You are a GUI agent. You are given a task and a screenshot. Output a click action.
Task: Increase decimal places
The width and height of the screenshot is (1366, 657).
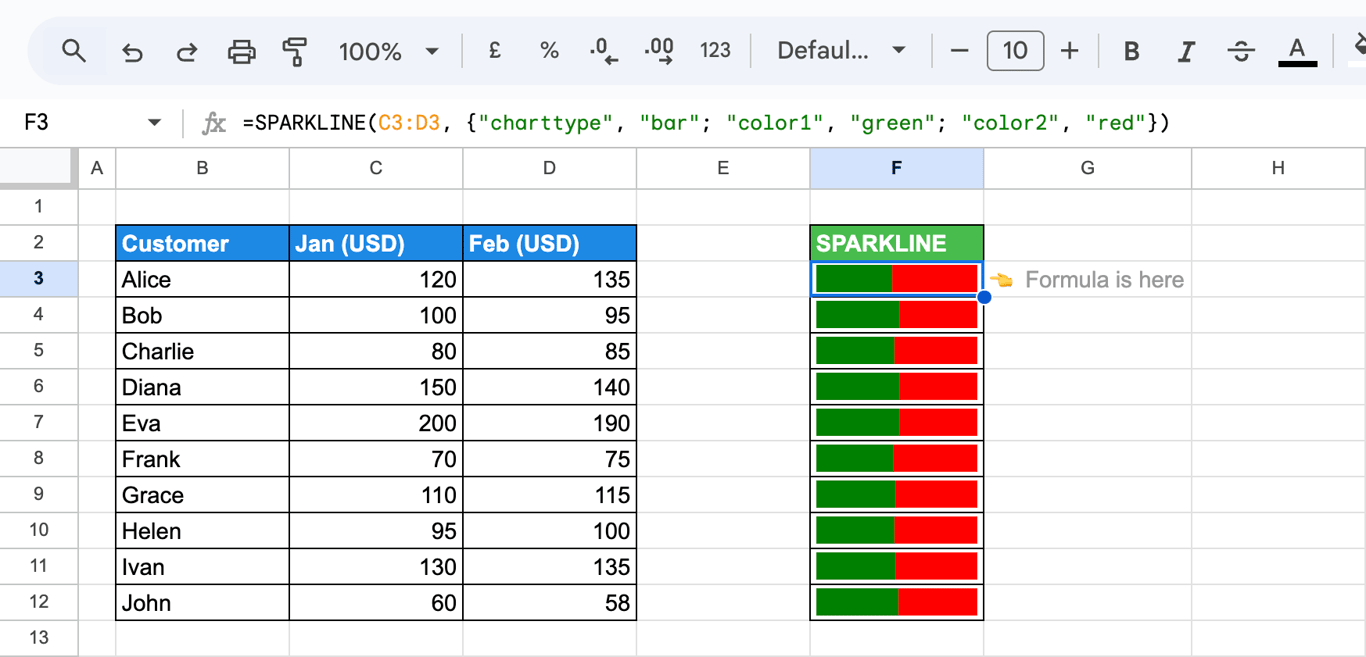coord(659,51)
